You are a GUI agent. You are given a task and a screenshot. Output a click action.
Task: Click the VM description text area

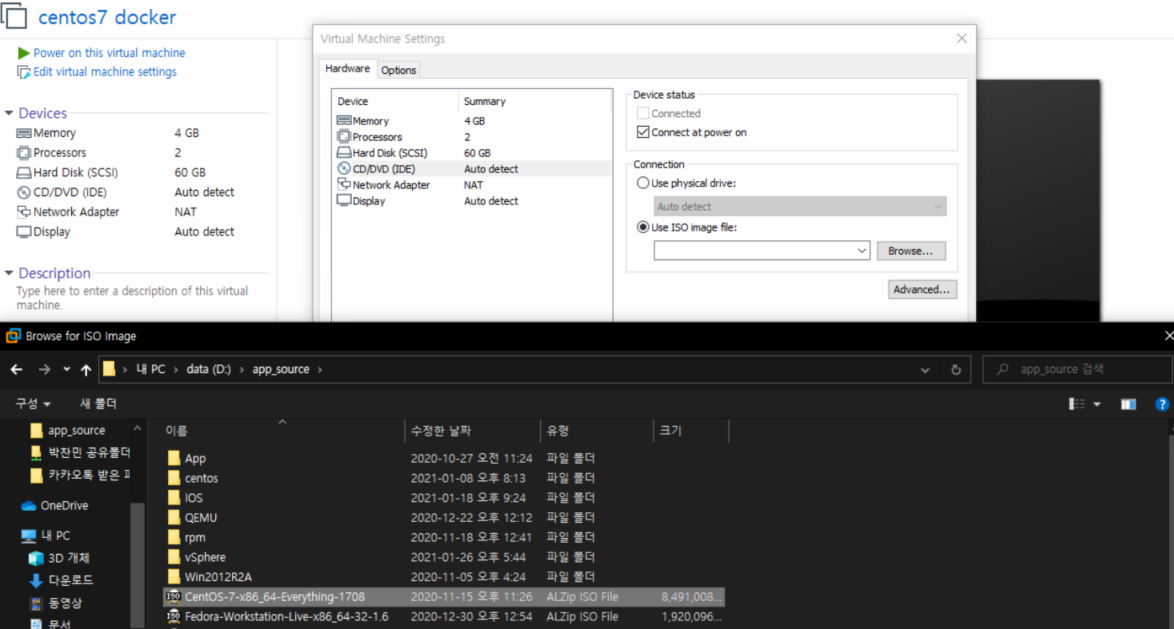coord(133,298)
